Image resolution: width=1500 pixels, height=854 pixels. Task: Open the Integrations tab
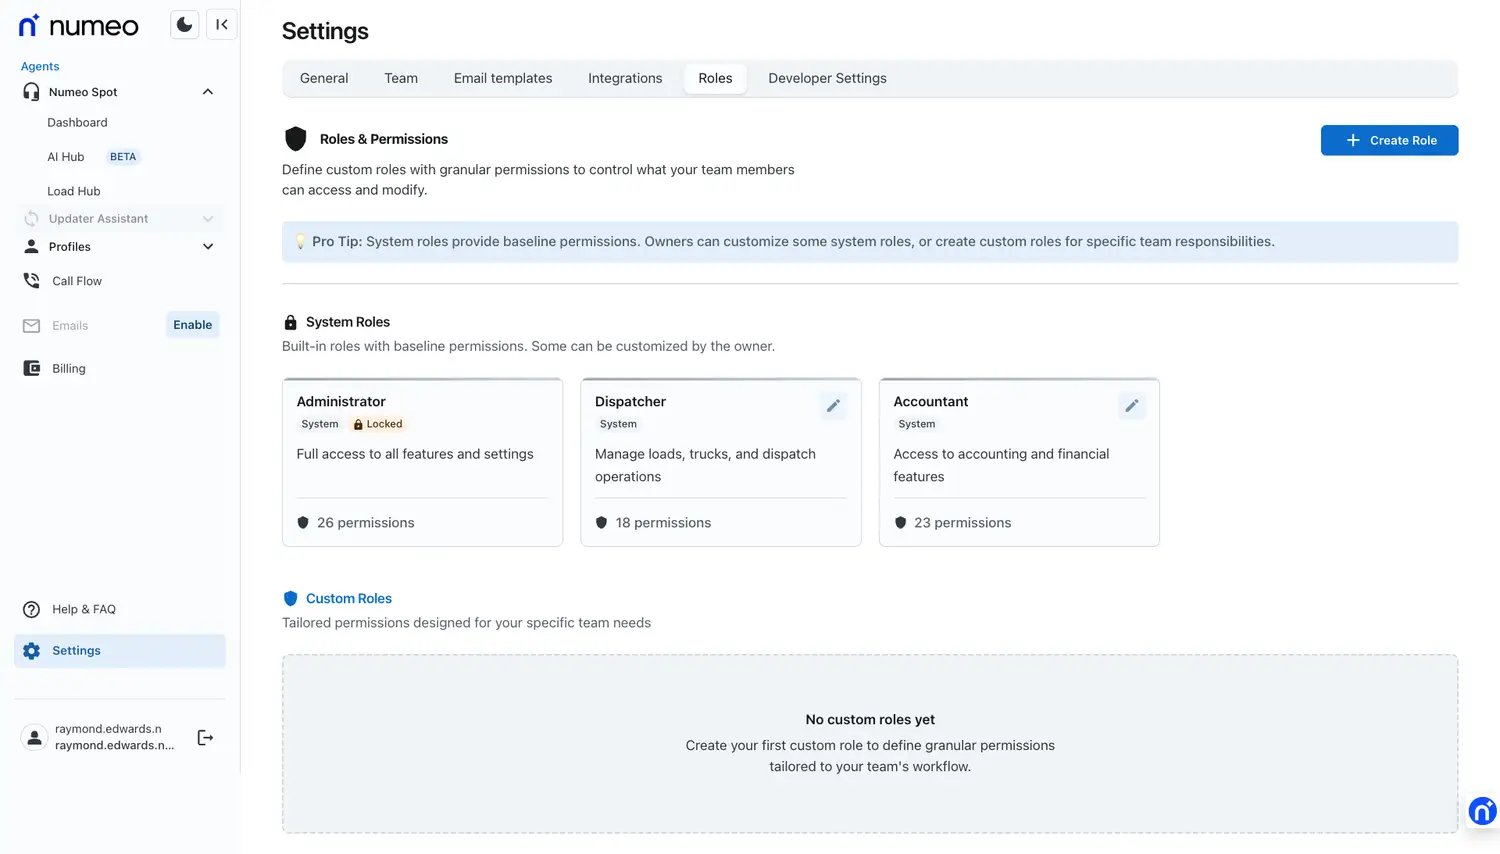[625, 78]
